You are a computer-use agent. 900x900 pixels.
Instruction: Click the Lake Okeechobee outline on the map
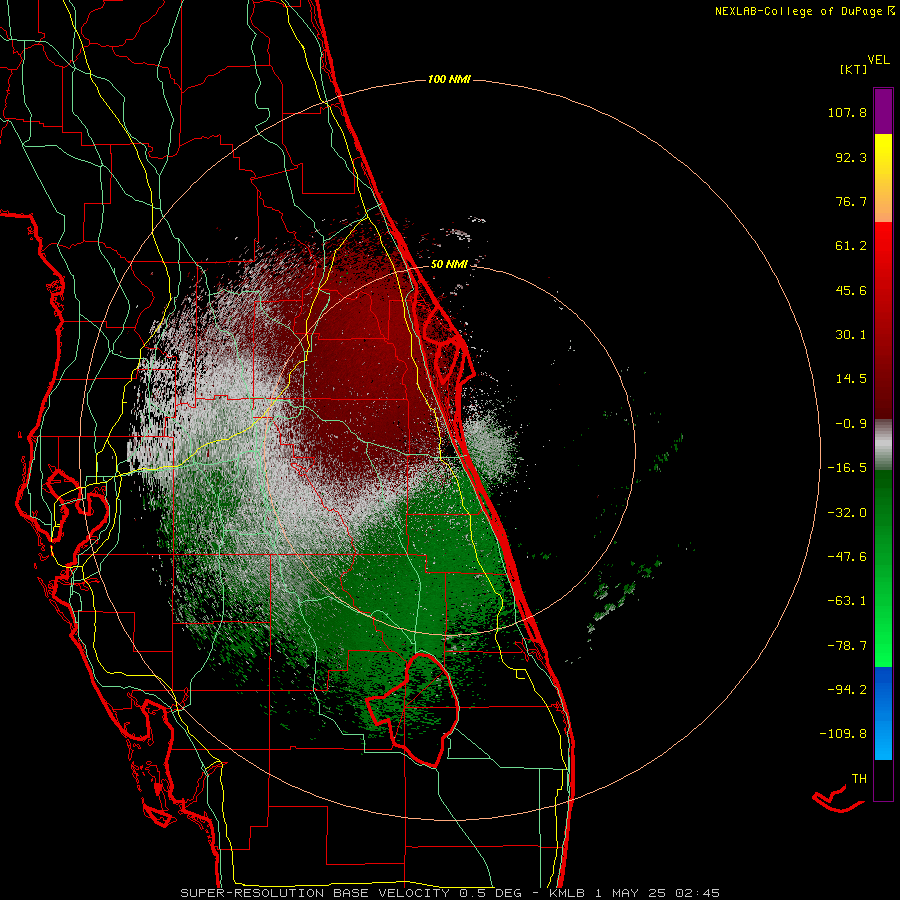(412, 709)
